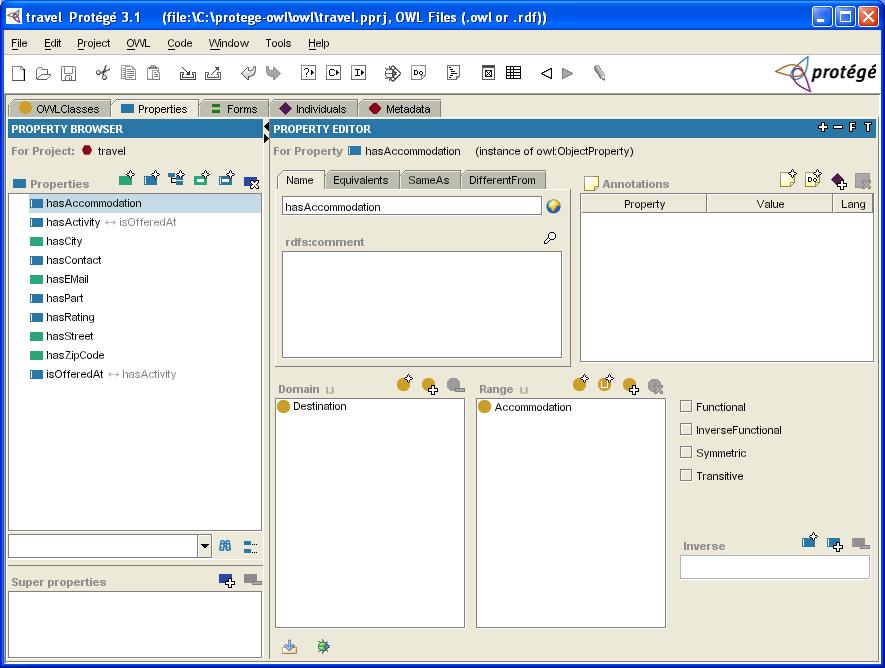The width and height of the screenshot is (885, 668).
Task: Click the Paste clipboard toolbar icon
Action: click(154, 73)
